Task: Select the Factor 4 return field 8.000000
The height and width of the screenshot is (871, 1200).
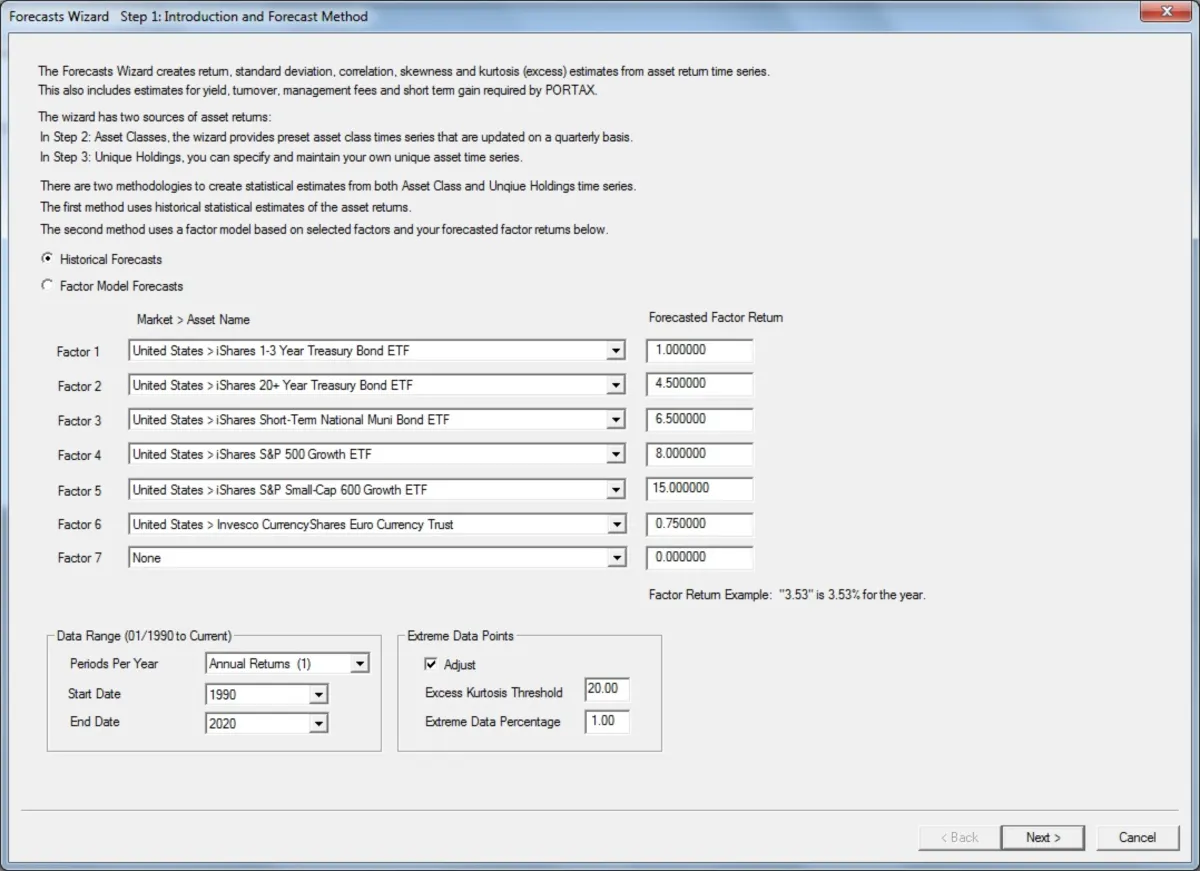Action: [x=699, y=454]
